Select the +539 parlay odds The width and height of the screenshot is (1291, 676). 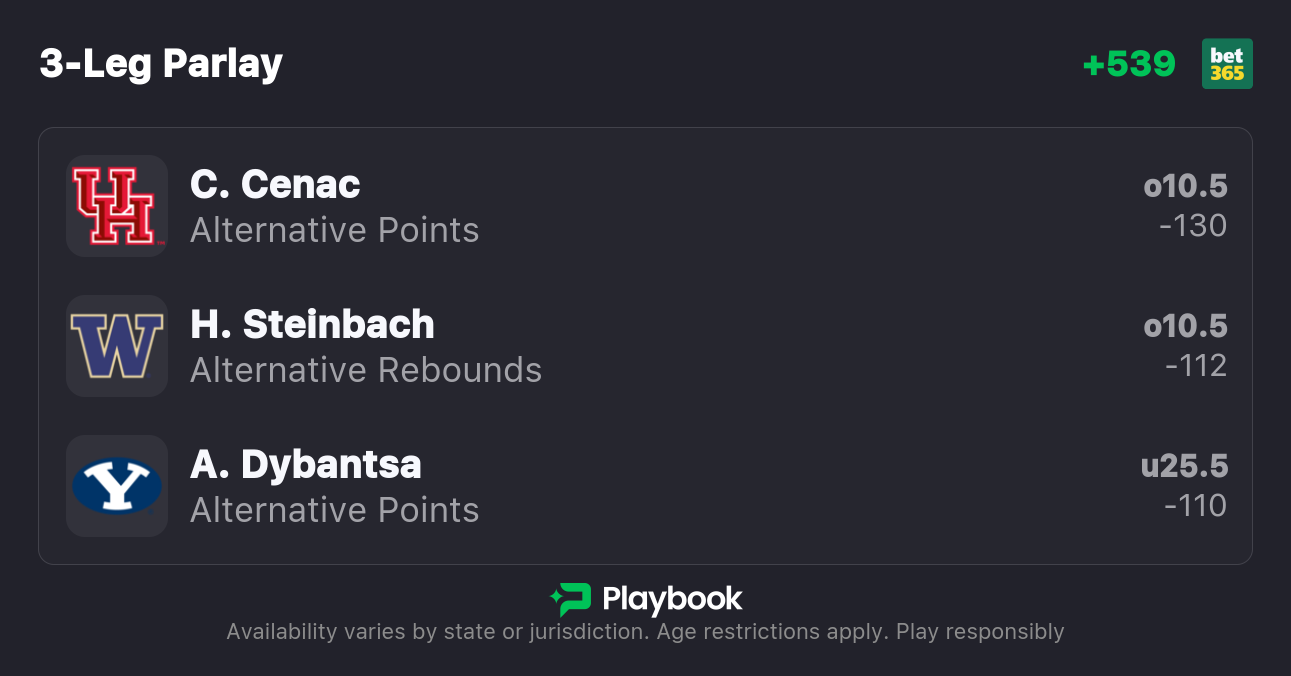(x=1129, y=64)
